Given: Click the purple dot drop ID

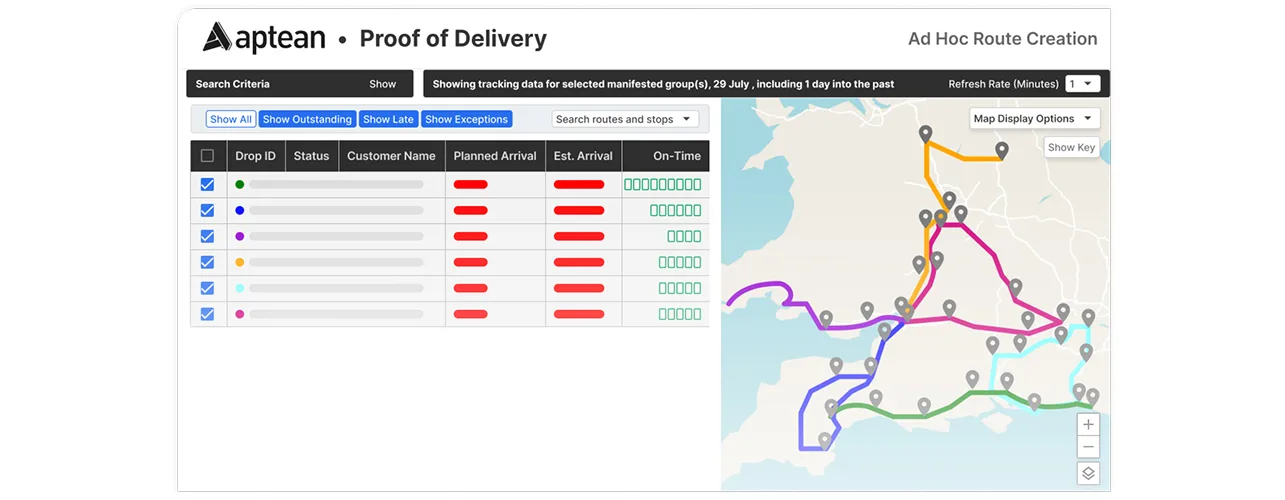Looking at the screenshot, I should (239, 236).
